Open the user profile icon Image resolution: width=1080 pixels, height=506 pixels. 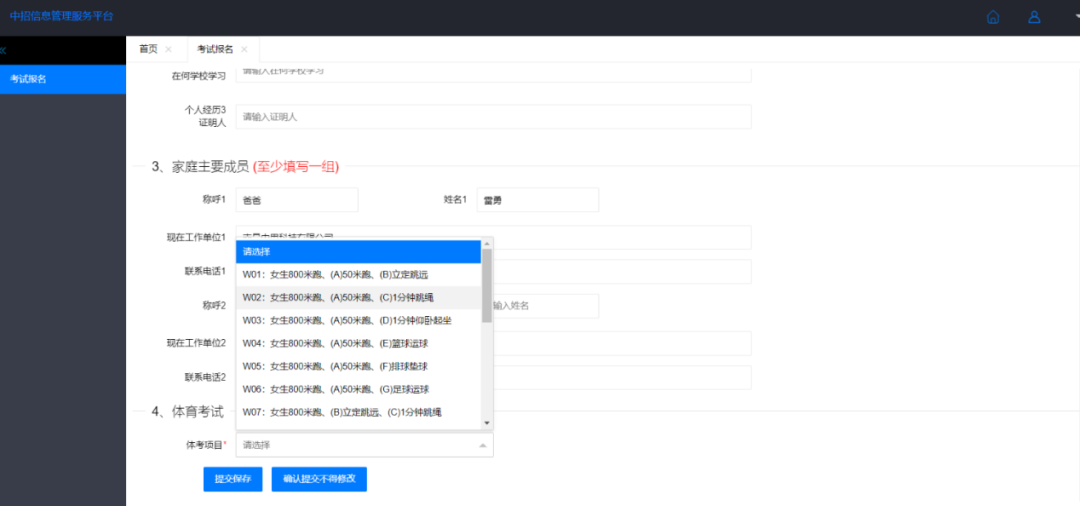tap(1034, 17)
